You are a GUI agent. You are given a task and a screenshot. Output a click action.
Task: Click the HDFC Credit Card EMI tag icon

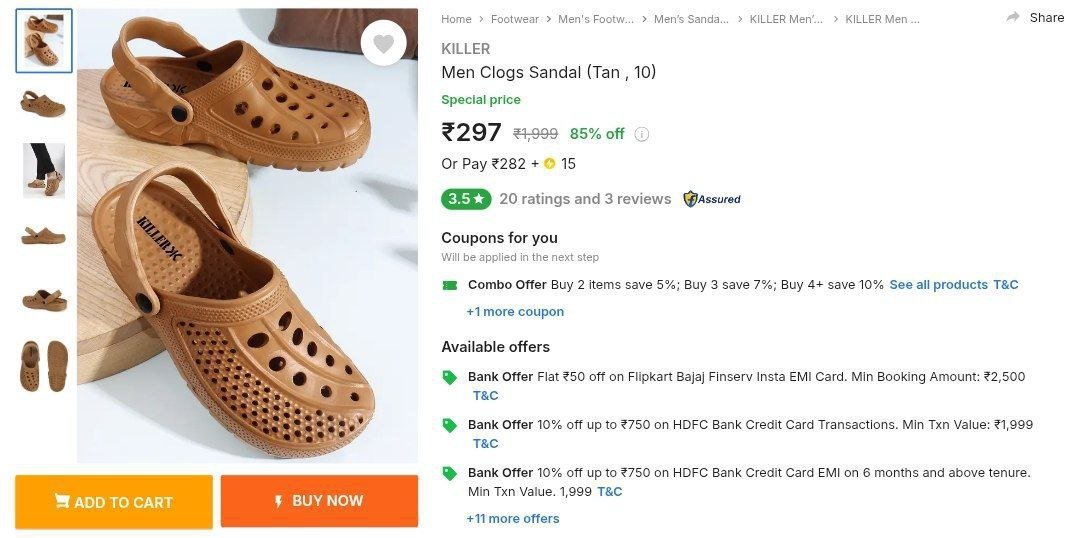click(x=450, y=473)
